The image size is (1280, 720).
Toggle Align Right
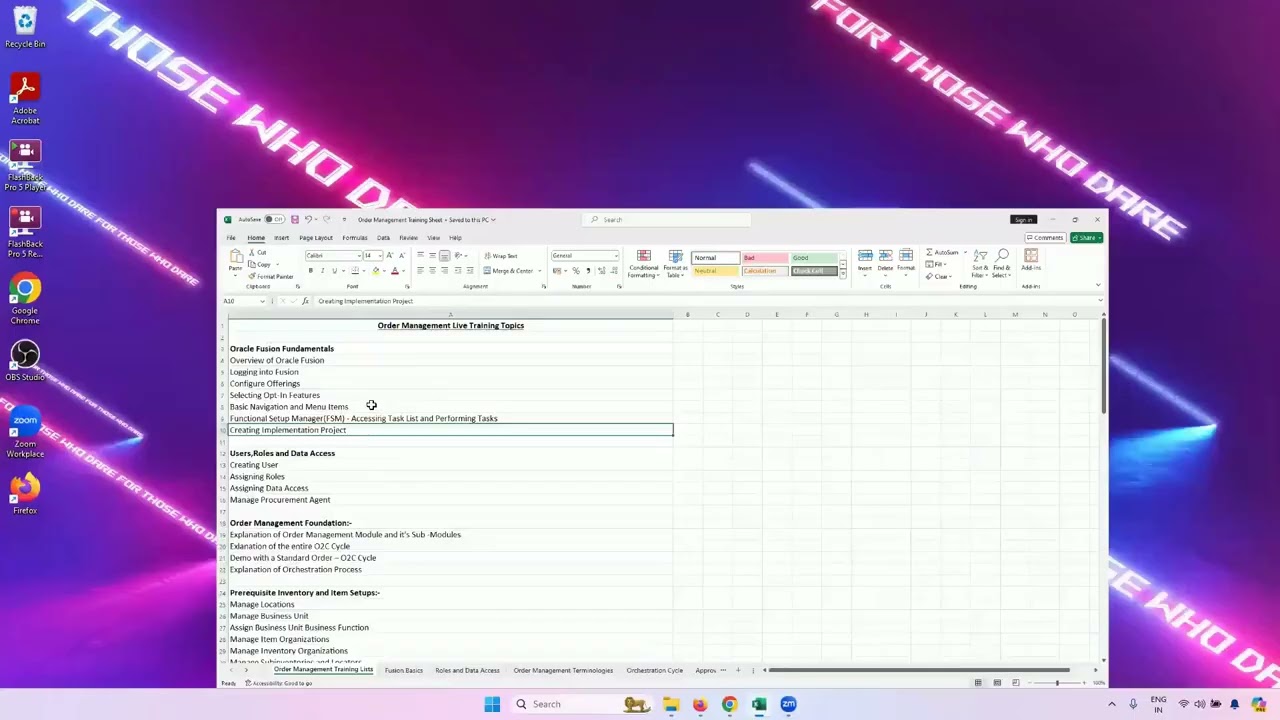click(x=444, y=271)
